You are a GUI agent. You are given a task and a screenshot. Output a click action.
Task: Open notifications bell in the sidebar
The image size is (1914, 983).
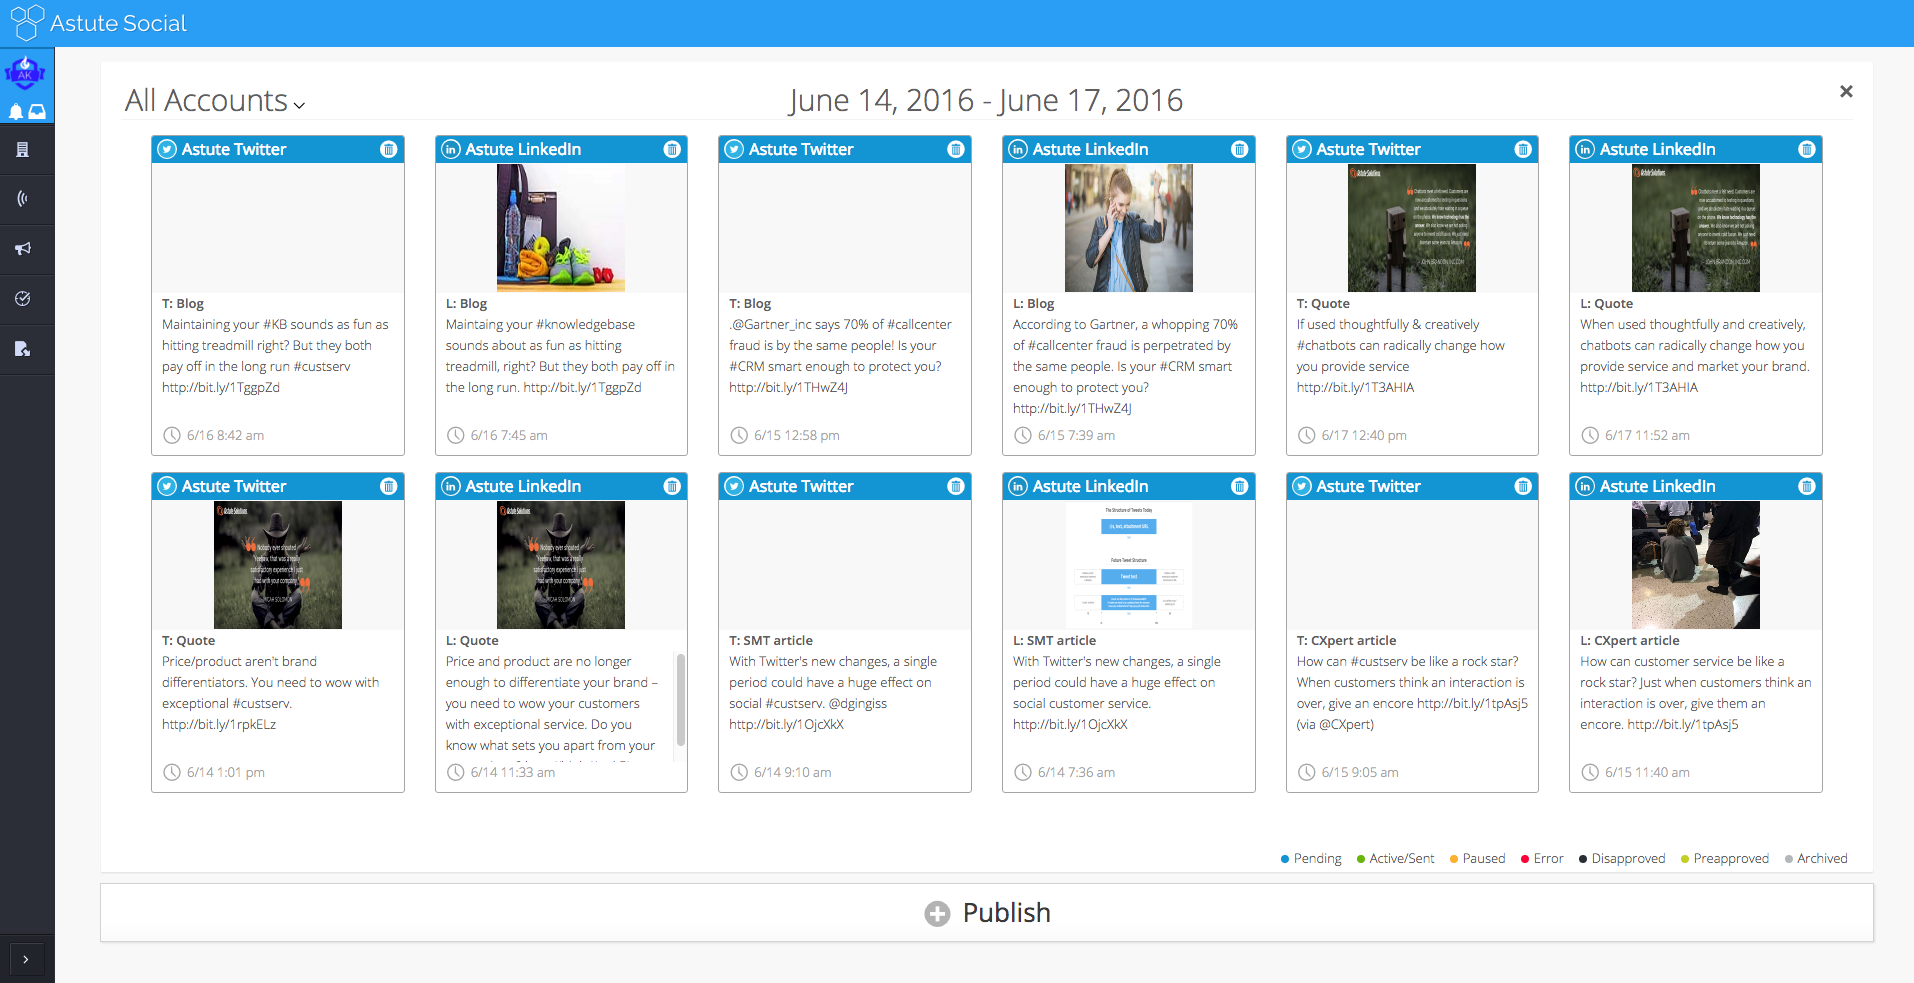click(16, 111)
